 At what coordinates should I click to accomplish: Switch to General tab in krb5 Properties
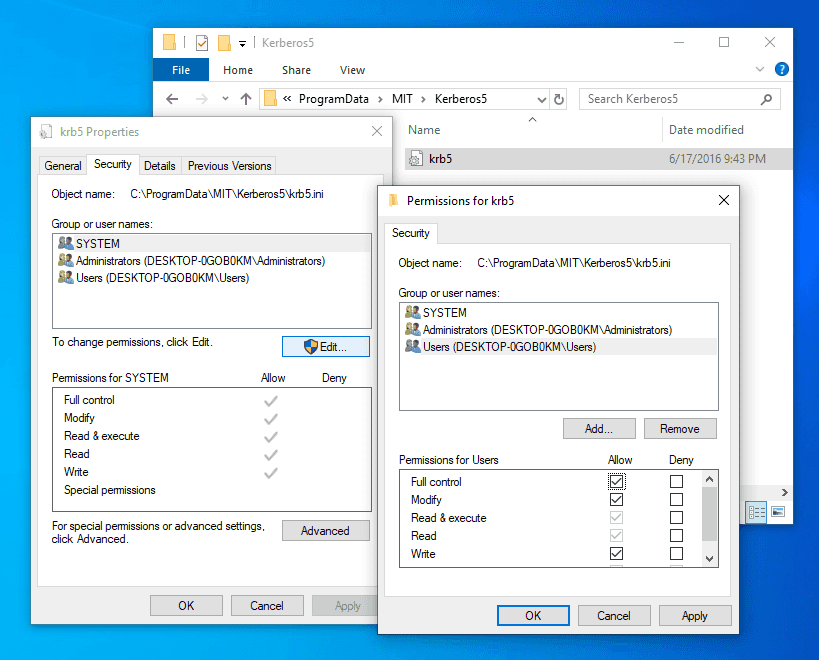(x=63, y=166)
